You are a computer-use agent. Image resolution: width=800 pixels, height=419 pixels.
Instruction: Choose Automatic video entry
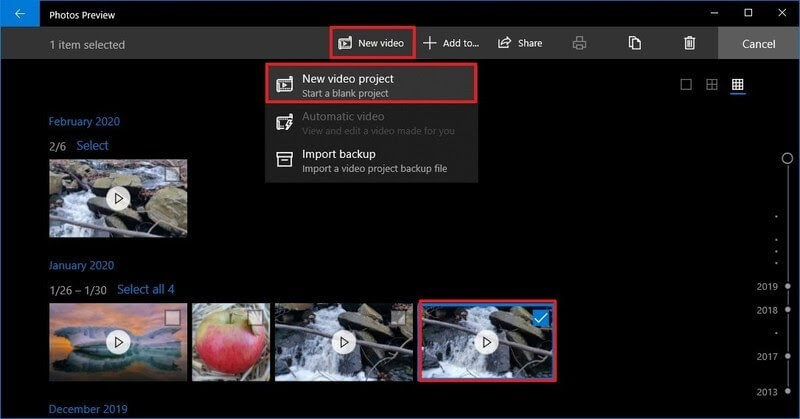[x=371, y=123]
